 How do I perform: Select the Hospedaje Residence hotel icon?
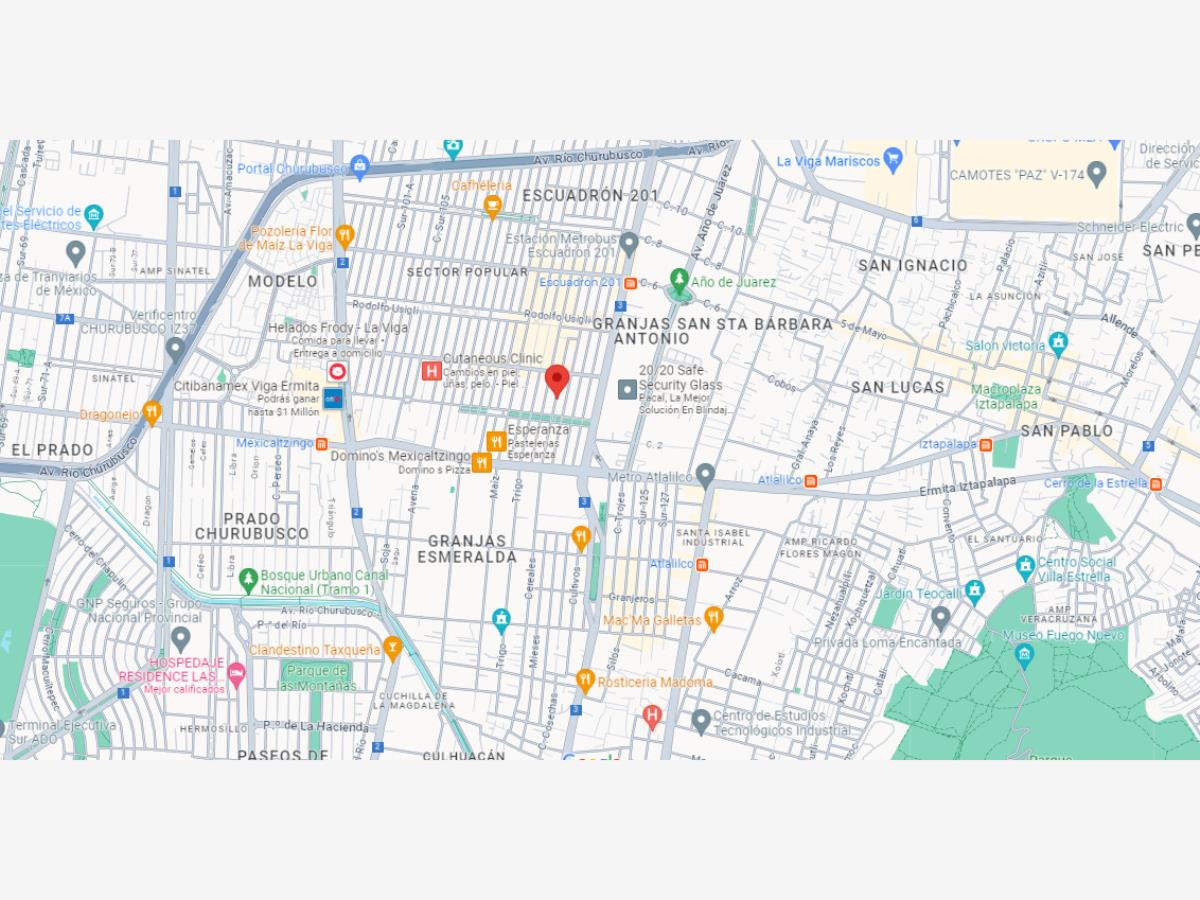click(236, 674)
